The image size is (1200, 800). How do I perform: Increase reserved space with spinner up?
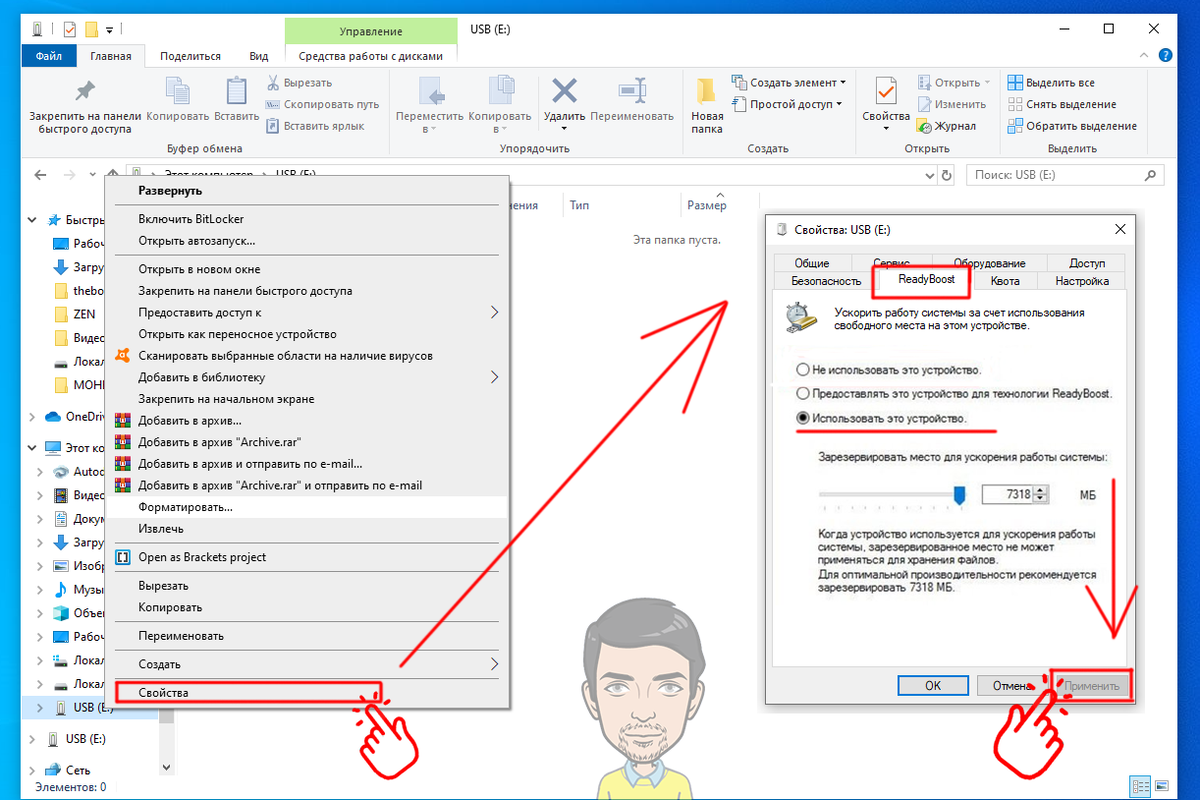click(1041, 490)
